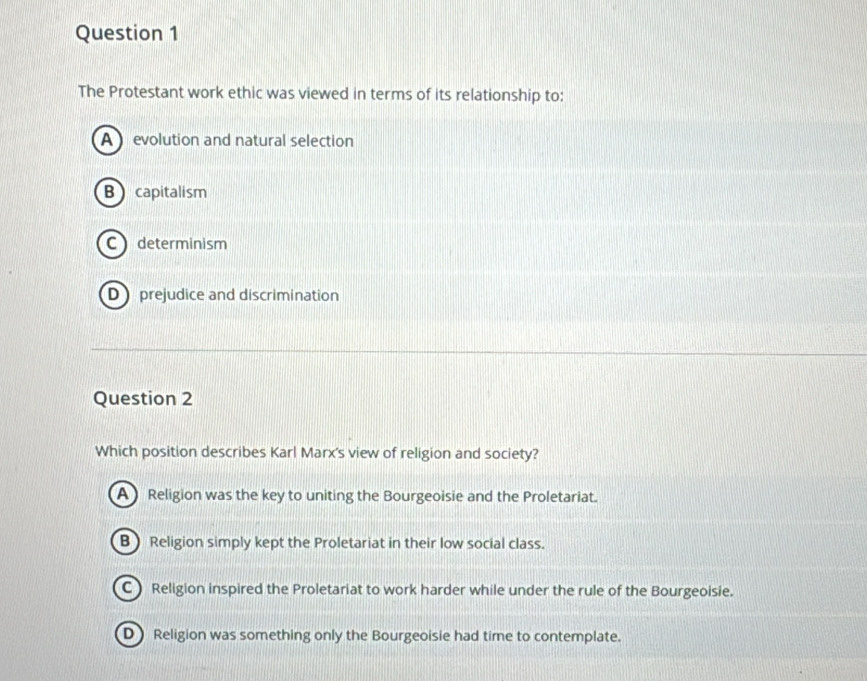Click the 'determinism' answer text
867x681 pixels.
coord(182,243)
